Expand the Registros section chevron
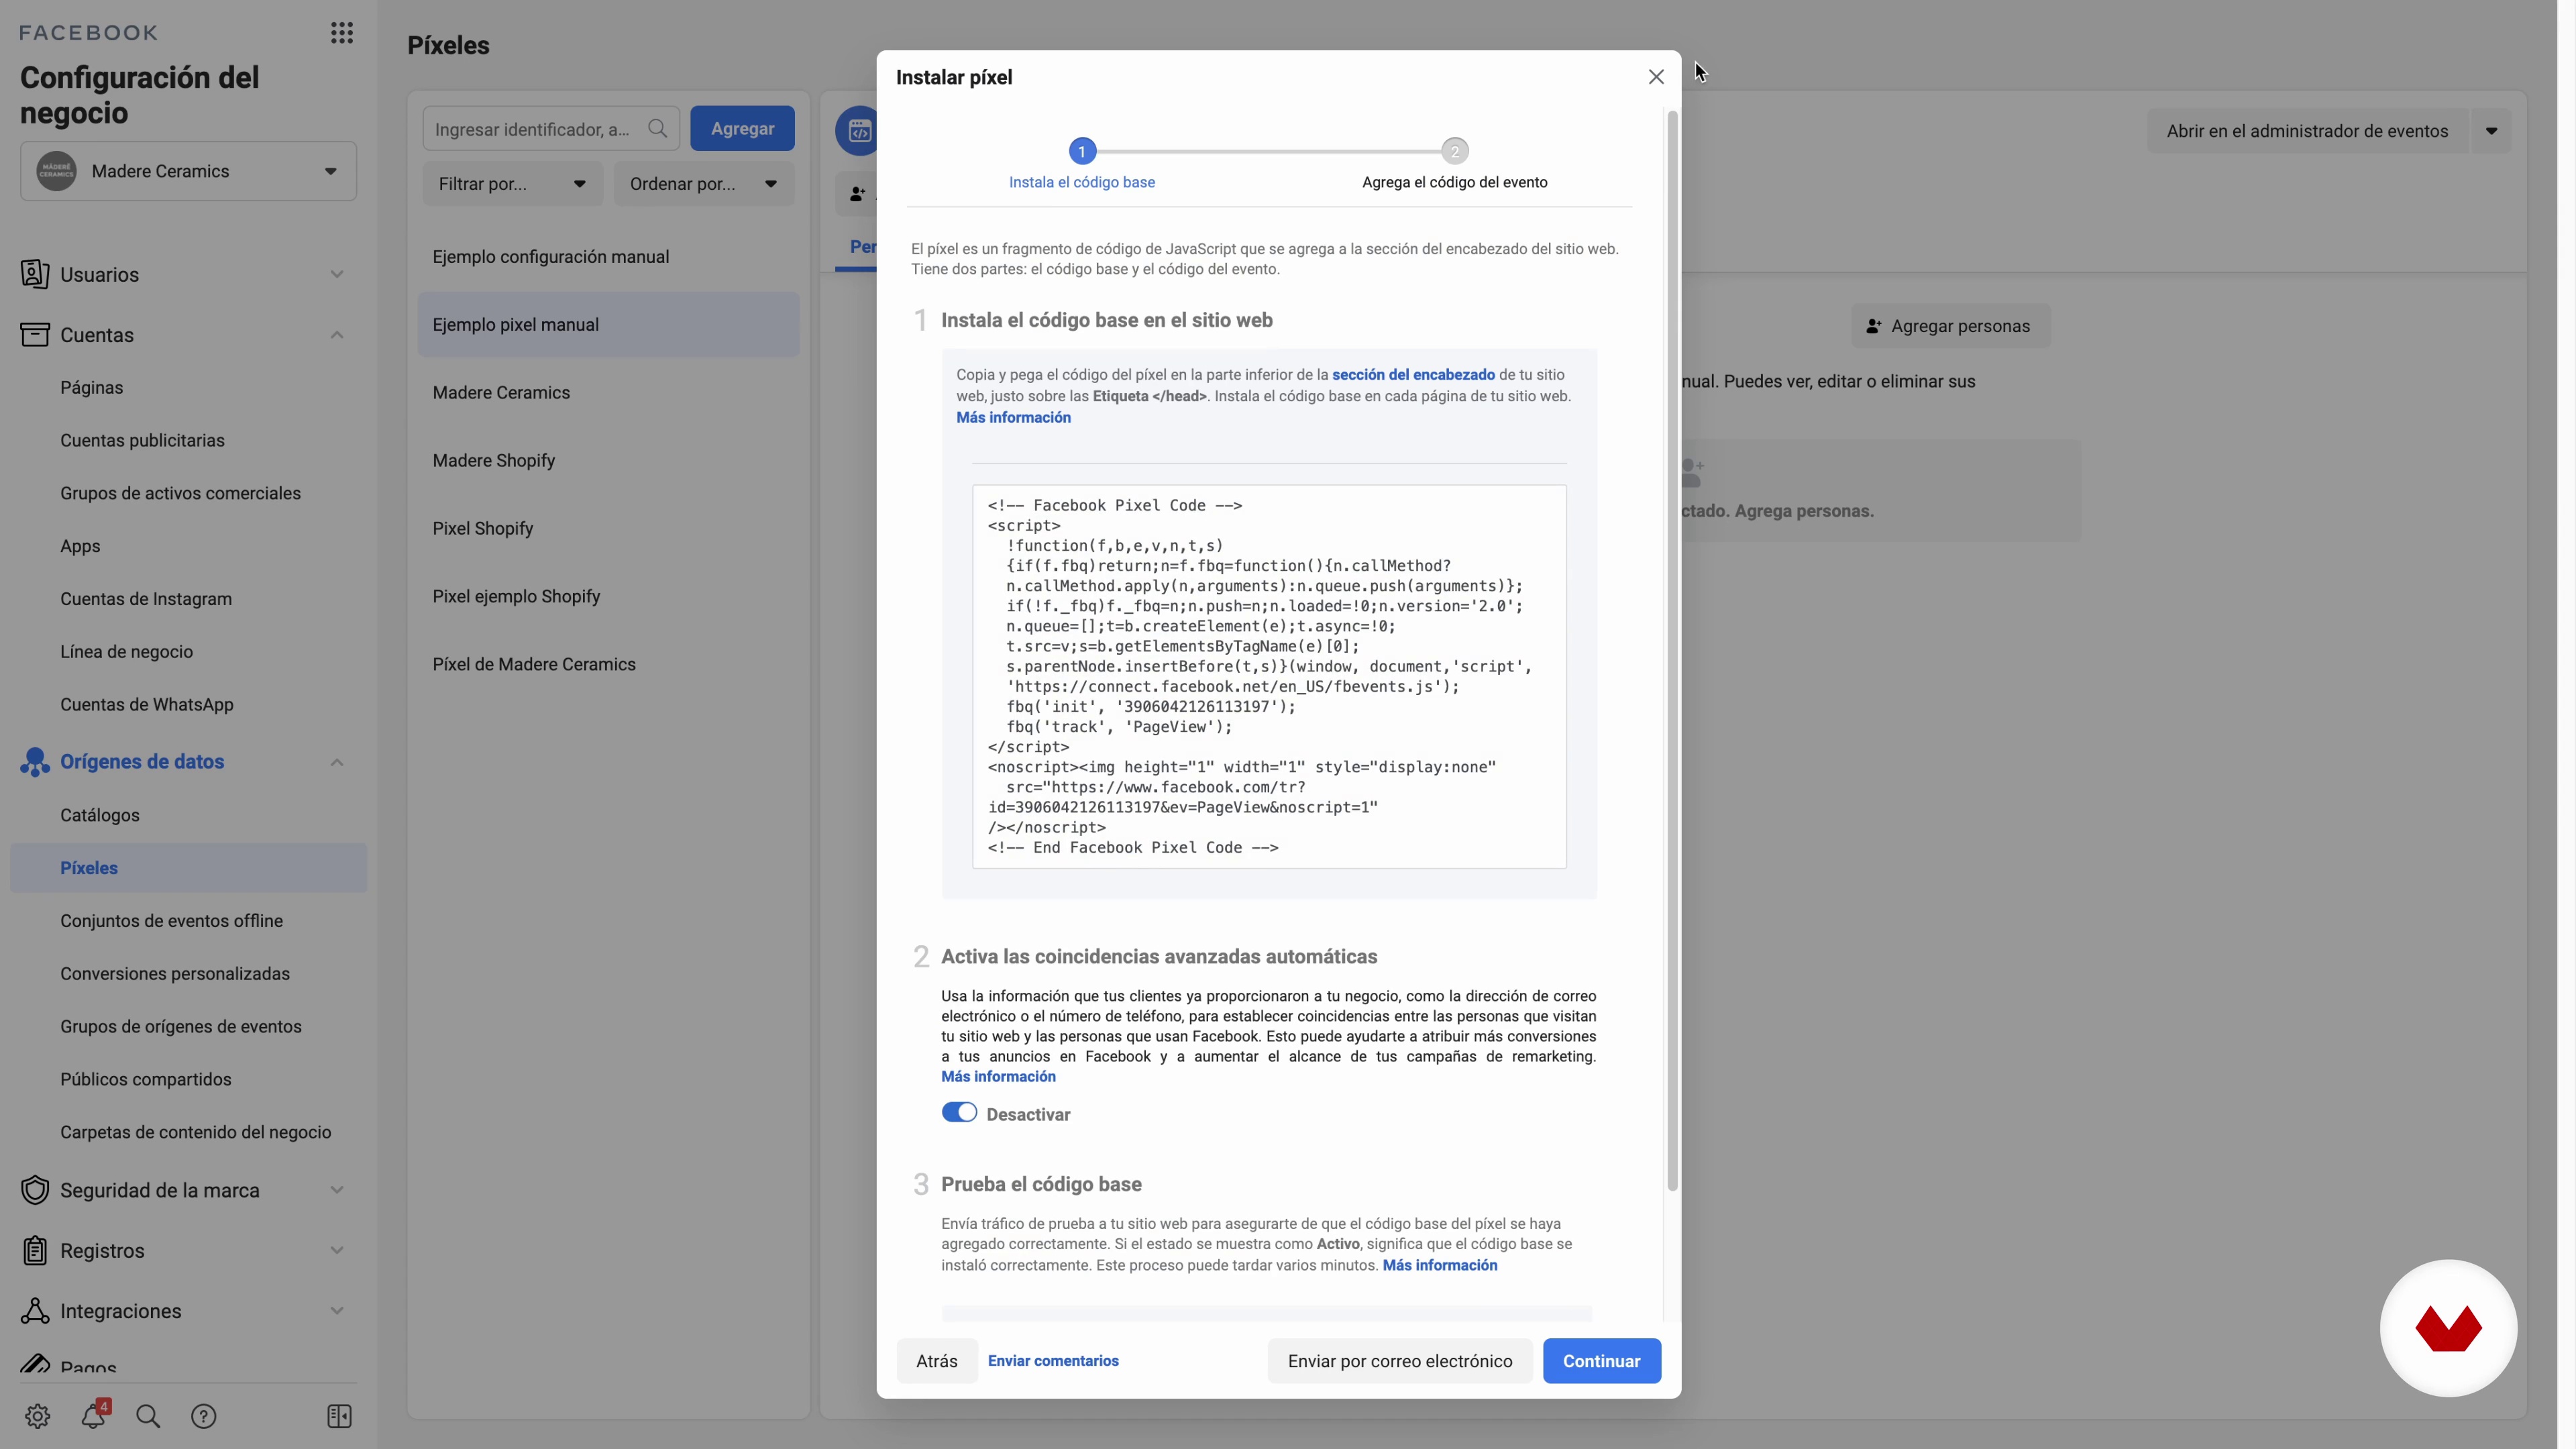 point(337,1250)
